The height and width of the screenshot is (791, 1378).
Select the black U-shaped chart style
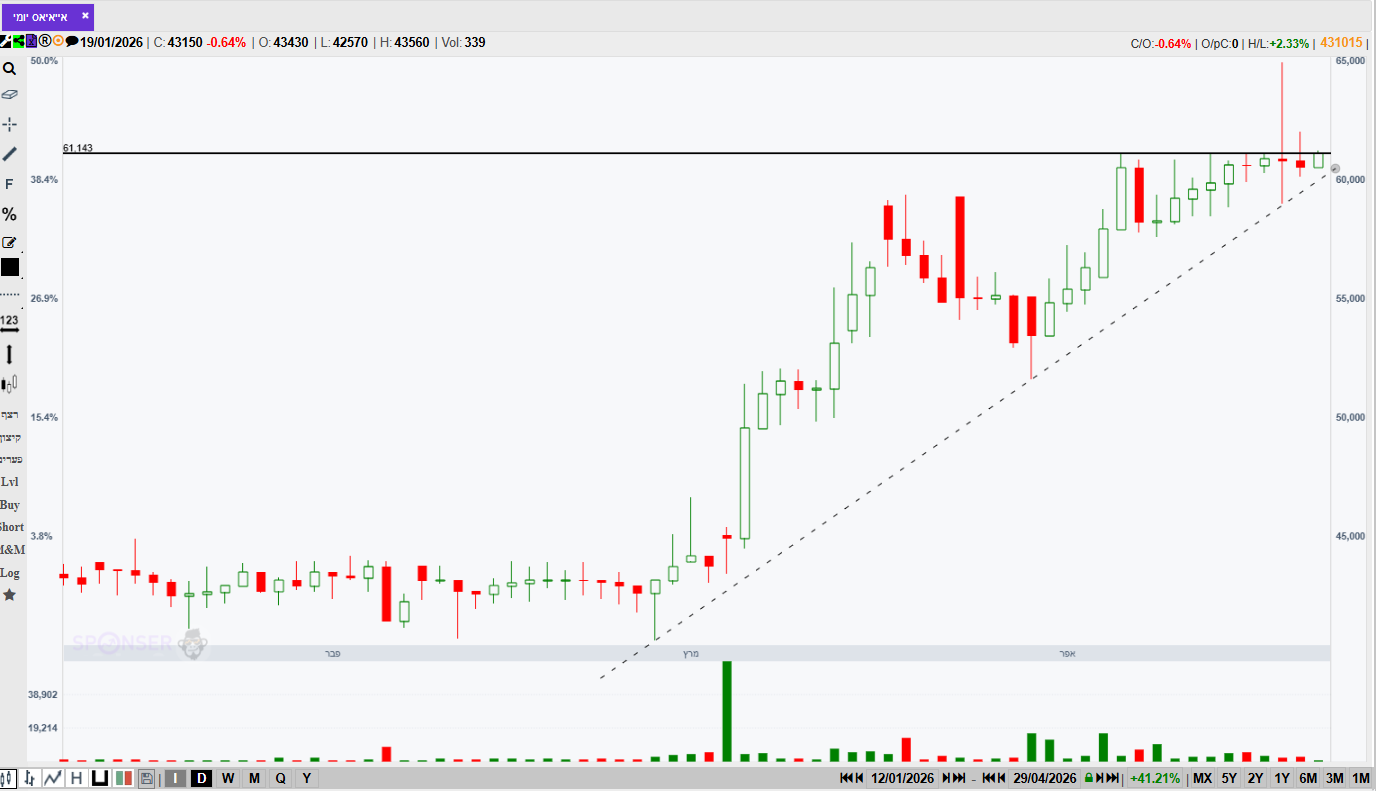tap(99, 778)
